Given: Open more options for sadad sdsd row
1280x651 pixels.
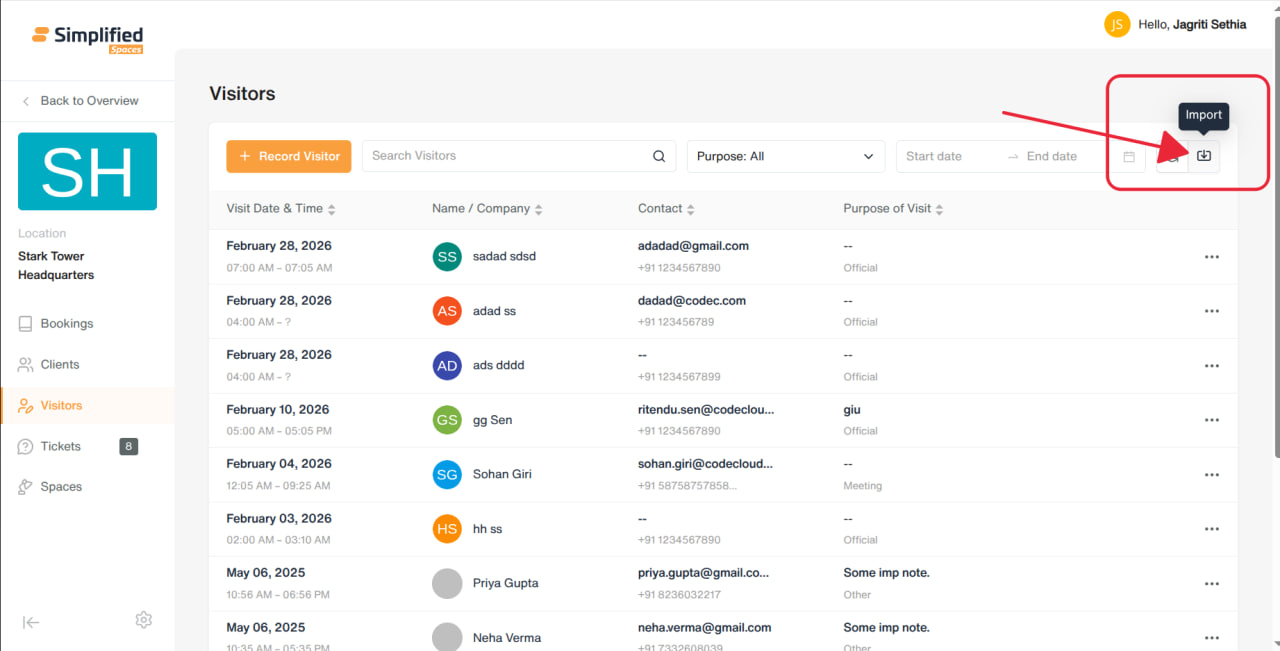Looking at the screenshot, I should point(1212,257).
